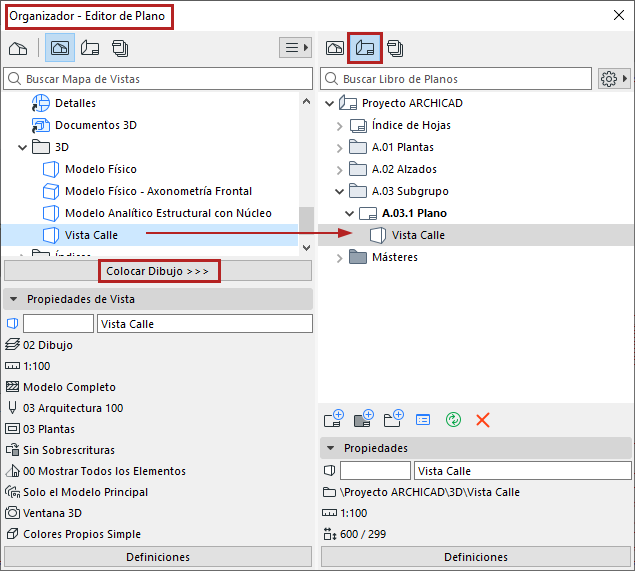Image resolution: width=635 pixels, height=571 pixels.
Task: Click the 02 Dibujo layer combination entry
Action: click(x=48, y=345)
